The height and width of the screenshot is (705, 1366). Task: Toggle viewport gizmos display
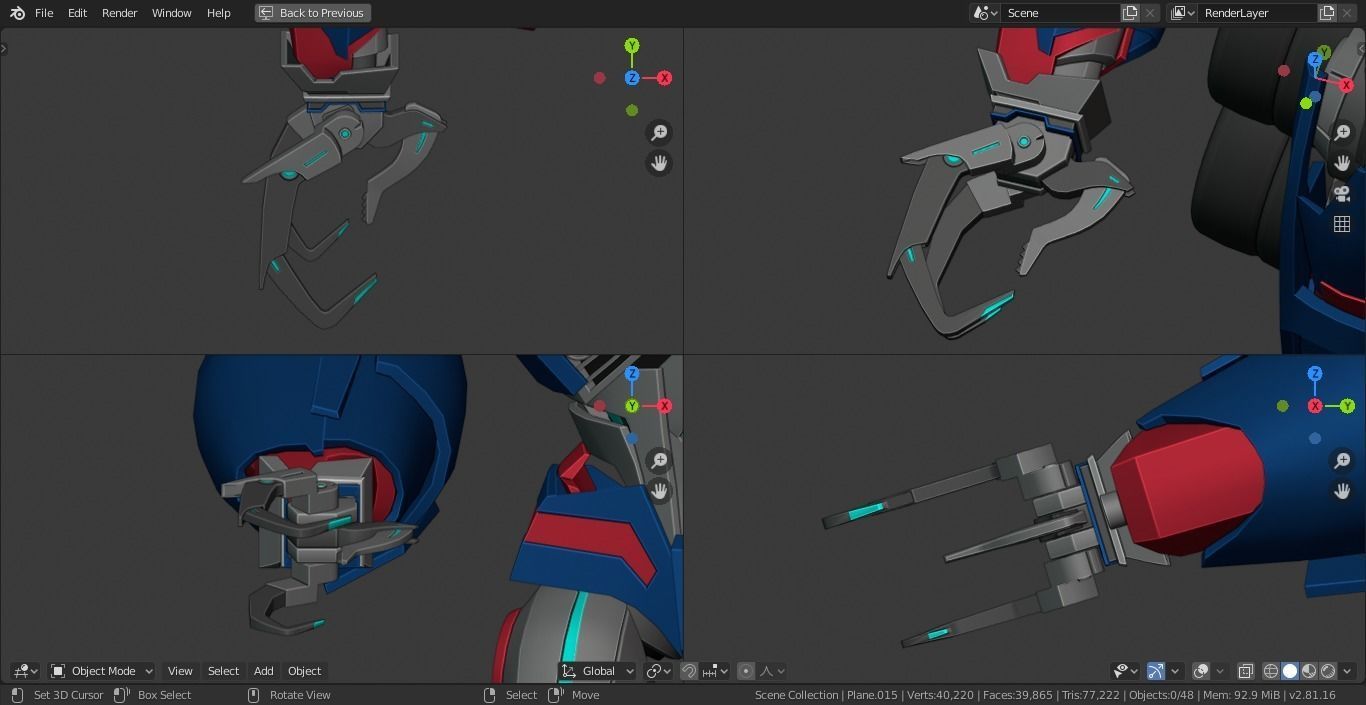point(1155,671)
